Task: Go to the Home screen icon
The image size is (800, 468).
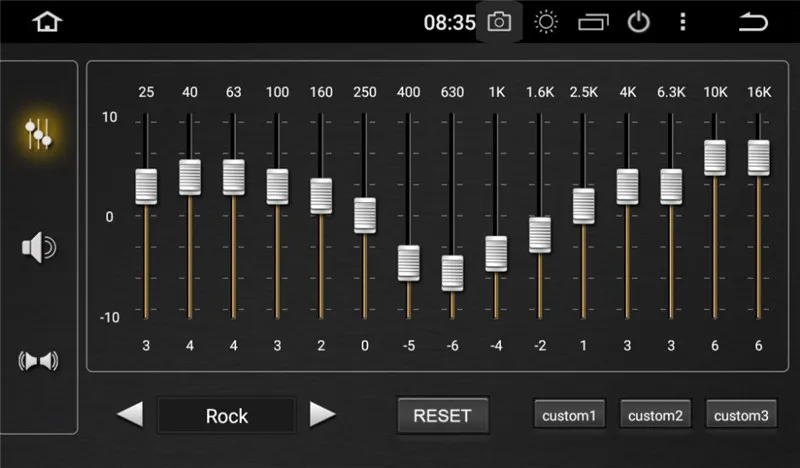Action: [x=47, y=22]
